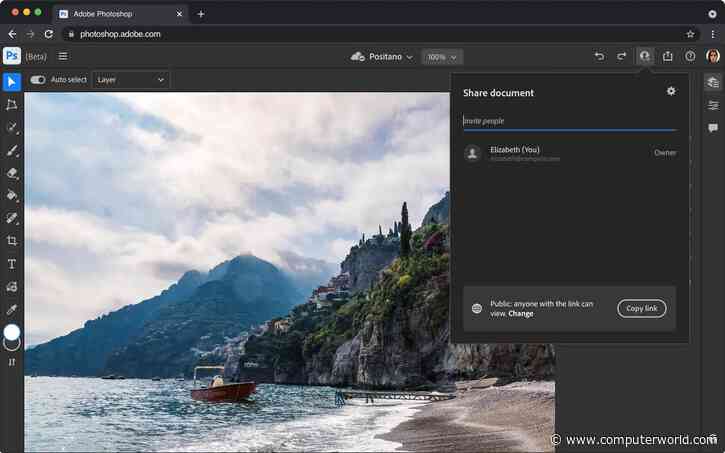Viewport: 725px width, 453px height.
Task: Open the browser three-dot menu
Action: tap(713, 34)
